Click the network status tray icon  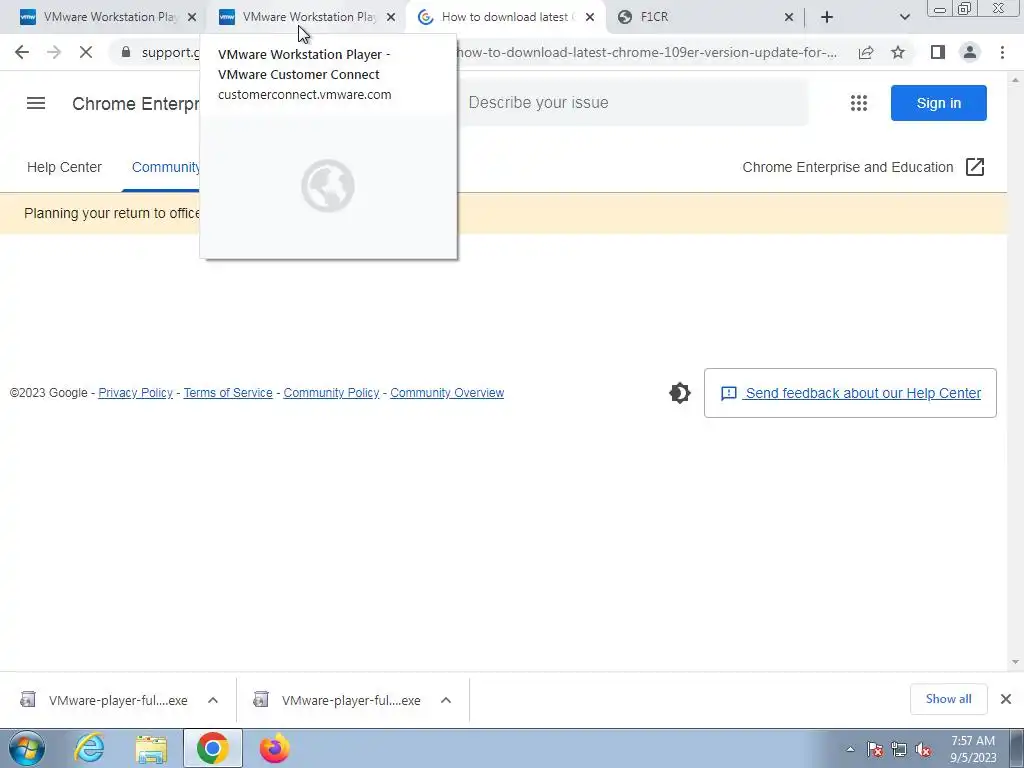pyautogui.click(x=899, y=750)
